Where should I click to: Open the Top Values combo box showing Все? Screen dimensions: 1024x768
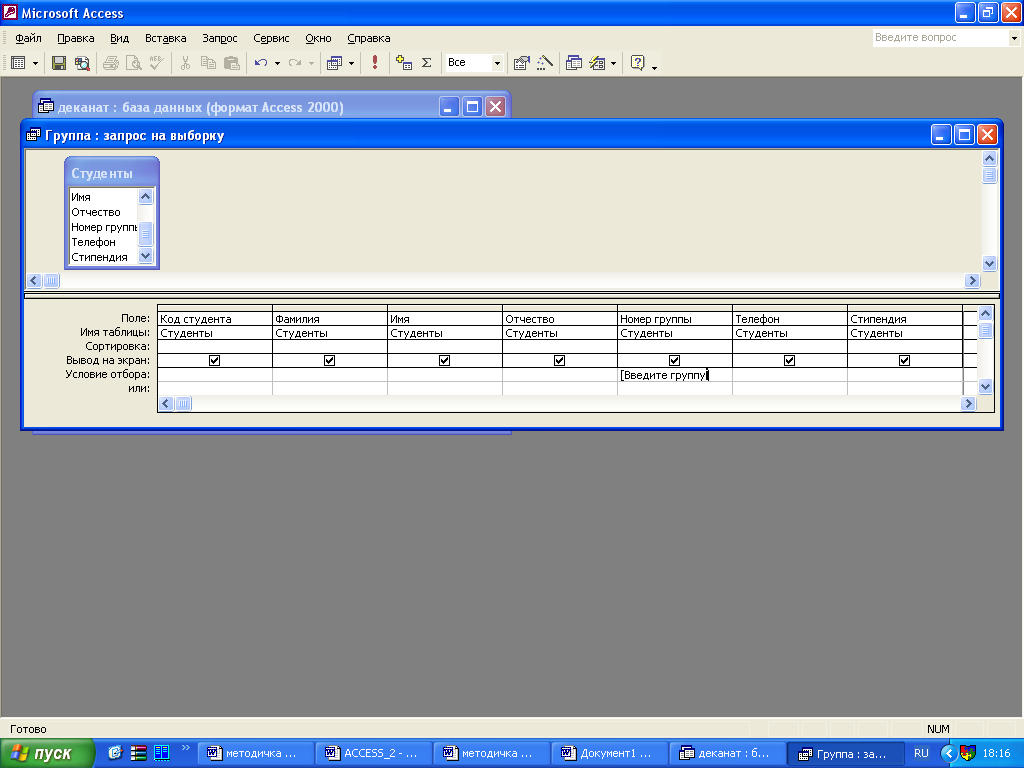tap(473, 63)
